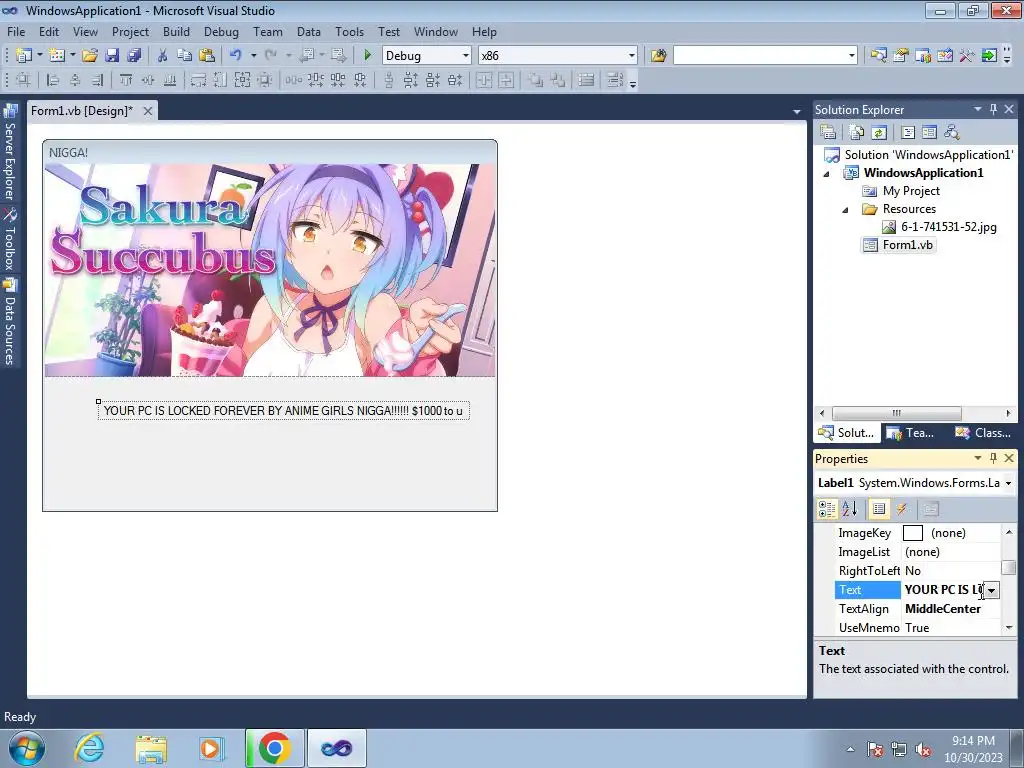Viewport: 1024px width, 768px height.
Task: Collapse the WindowsApplication1 project node
Action: [826, 174]
